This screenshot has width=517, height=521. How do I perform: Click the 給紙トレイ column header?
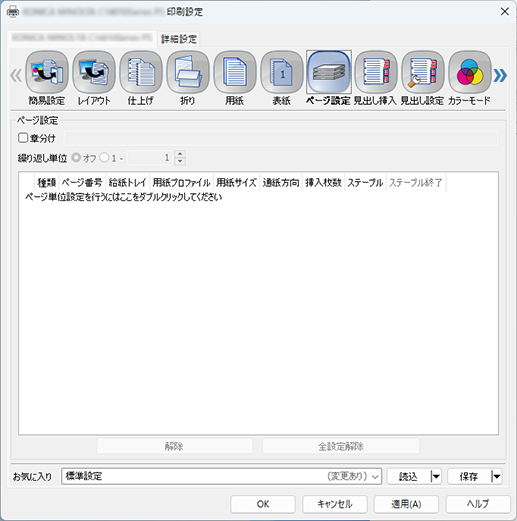click(128, 182)
